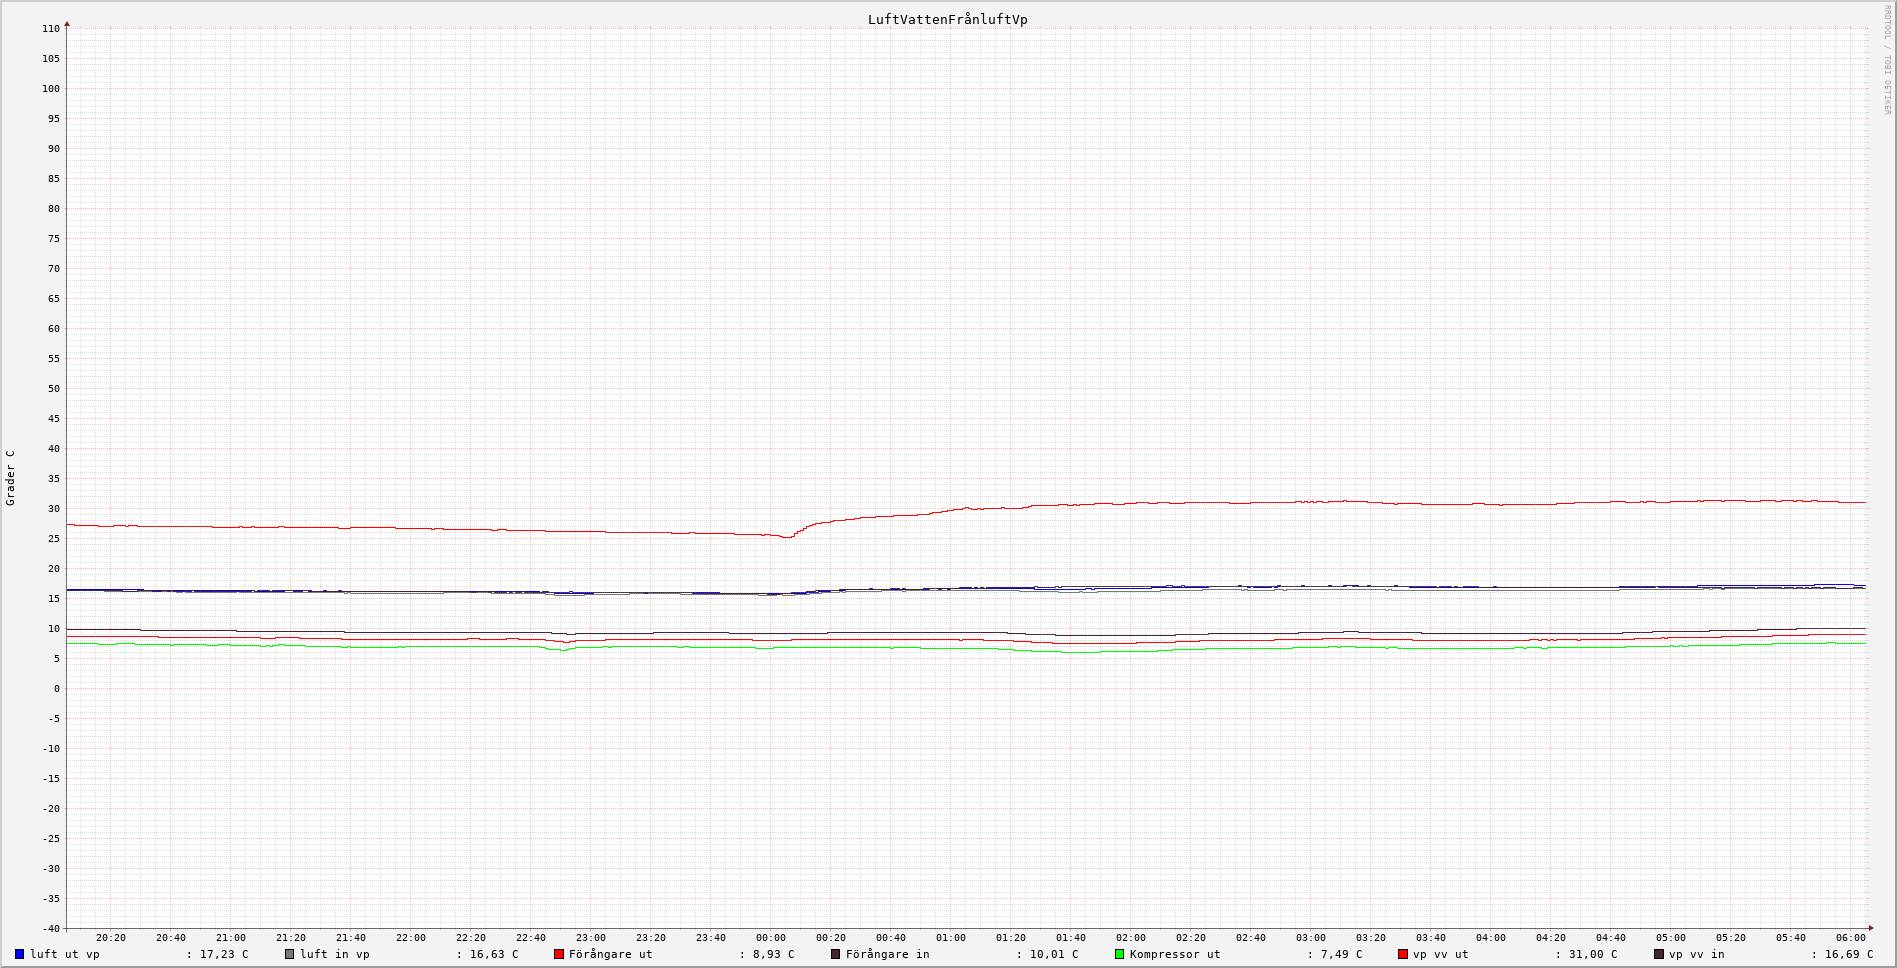
Task: Click the green Kompressor ut legend swatch
Action: click(1119, 954)
